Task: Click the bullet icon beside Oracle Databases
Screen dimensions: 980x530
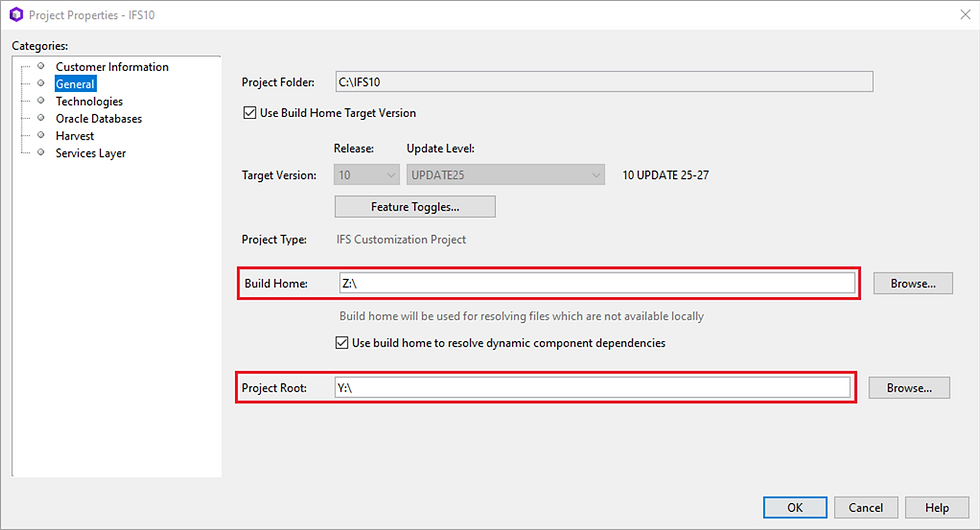Action: 41,118
